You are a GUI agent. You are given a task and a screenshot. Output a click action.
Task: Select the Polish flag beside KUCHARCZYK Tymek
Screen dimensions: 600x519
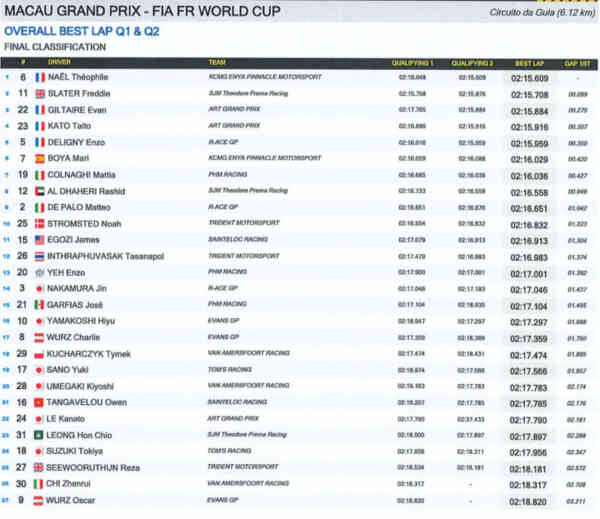40,354
